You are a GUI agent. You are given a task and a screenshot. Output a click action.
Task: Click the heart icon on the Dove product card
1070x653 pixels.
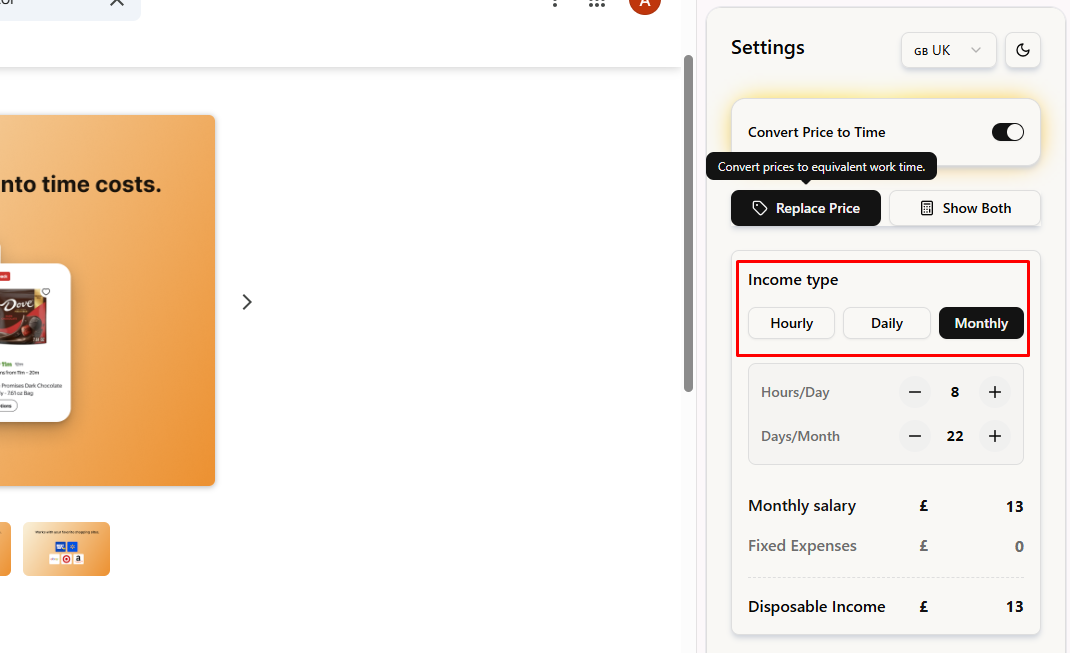(46, 291)
